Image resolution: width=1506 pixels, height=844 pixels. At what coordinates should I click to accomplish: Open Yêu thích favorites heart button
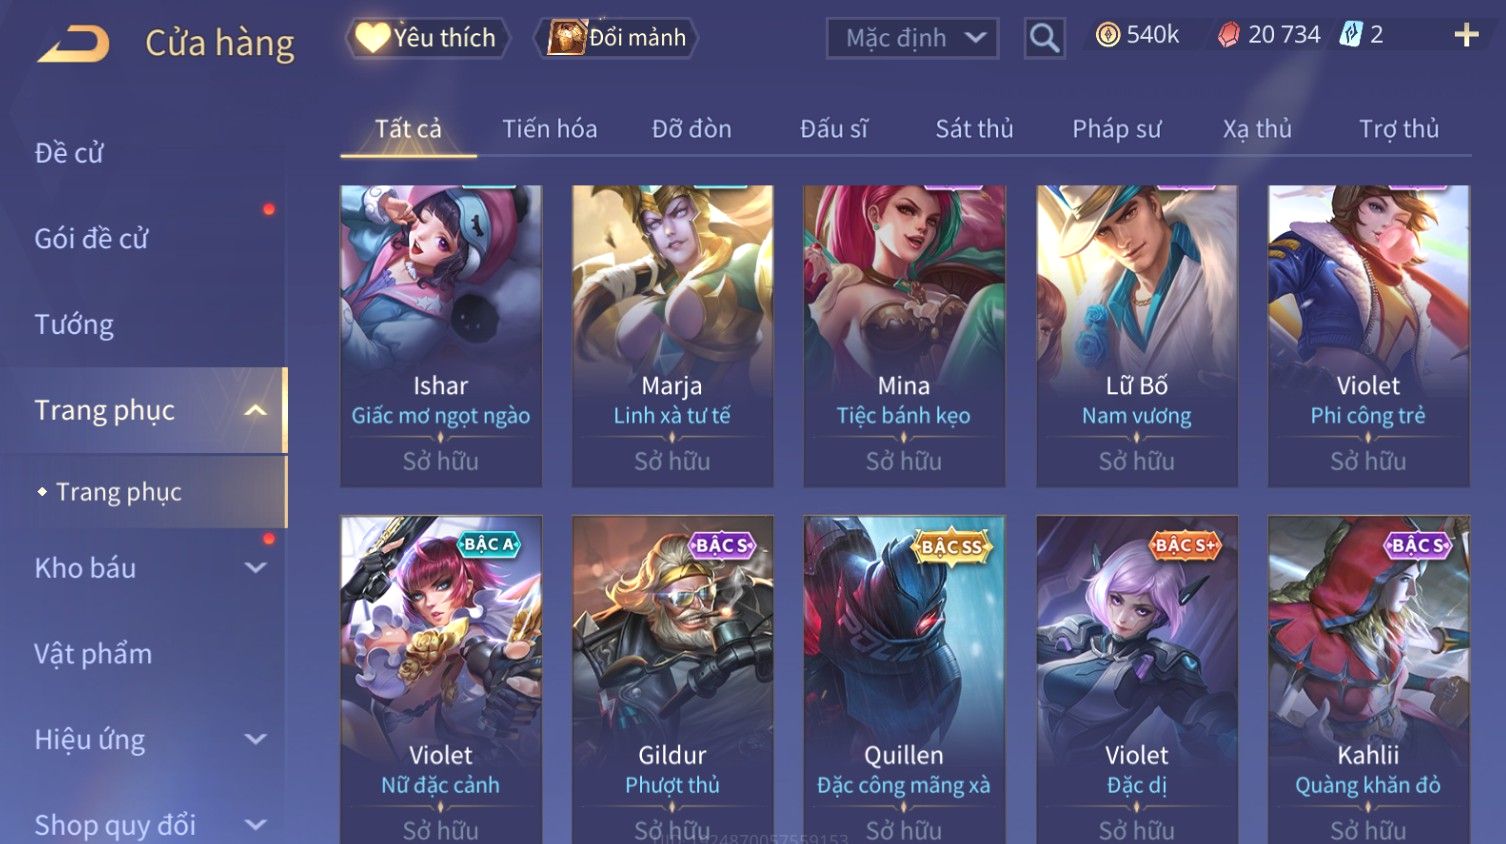(x=428, y=38)
